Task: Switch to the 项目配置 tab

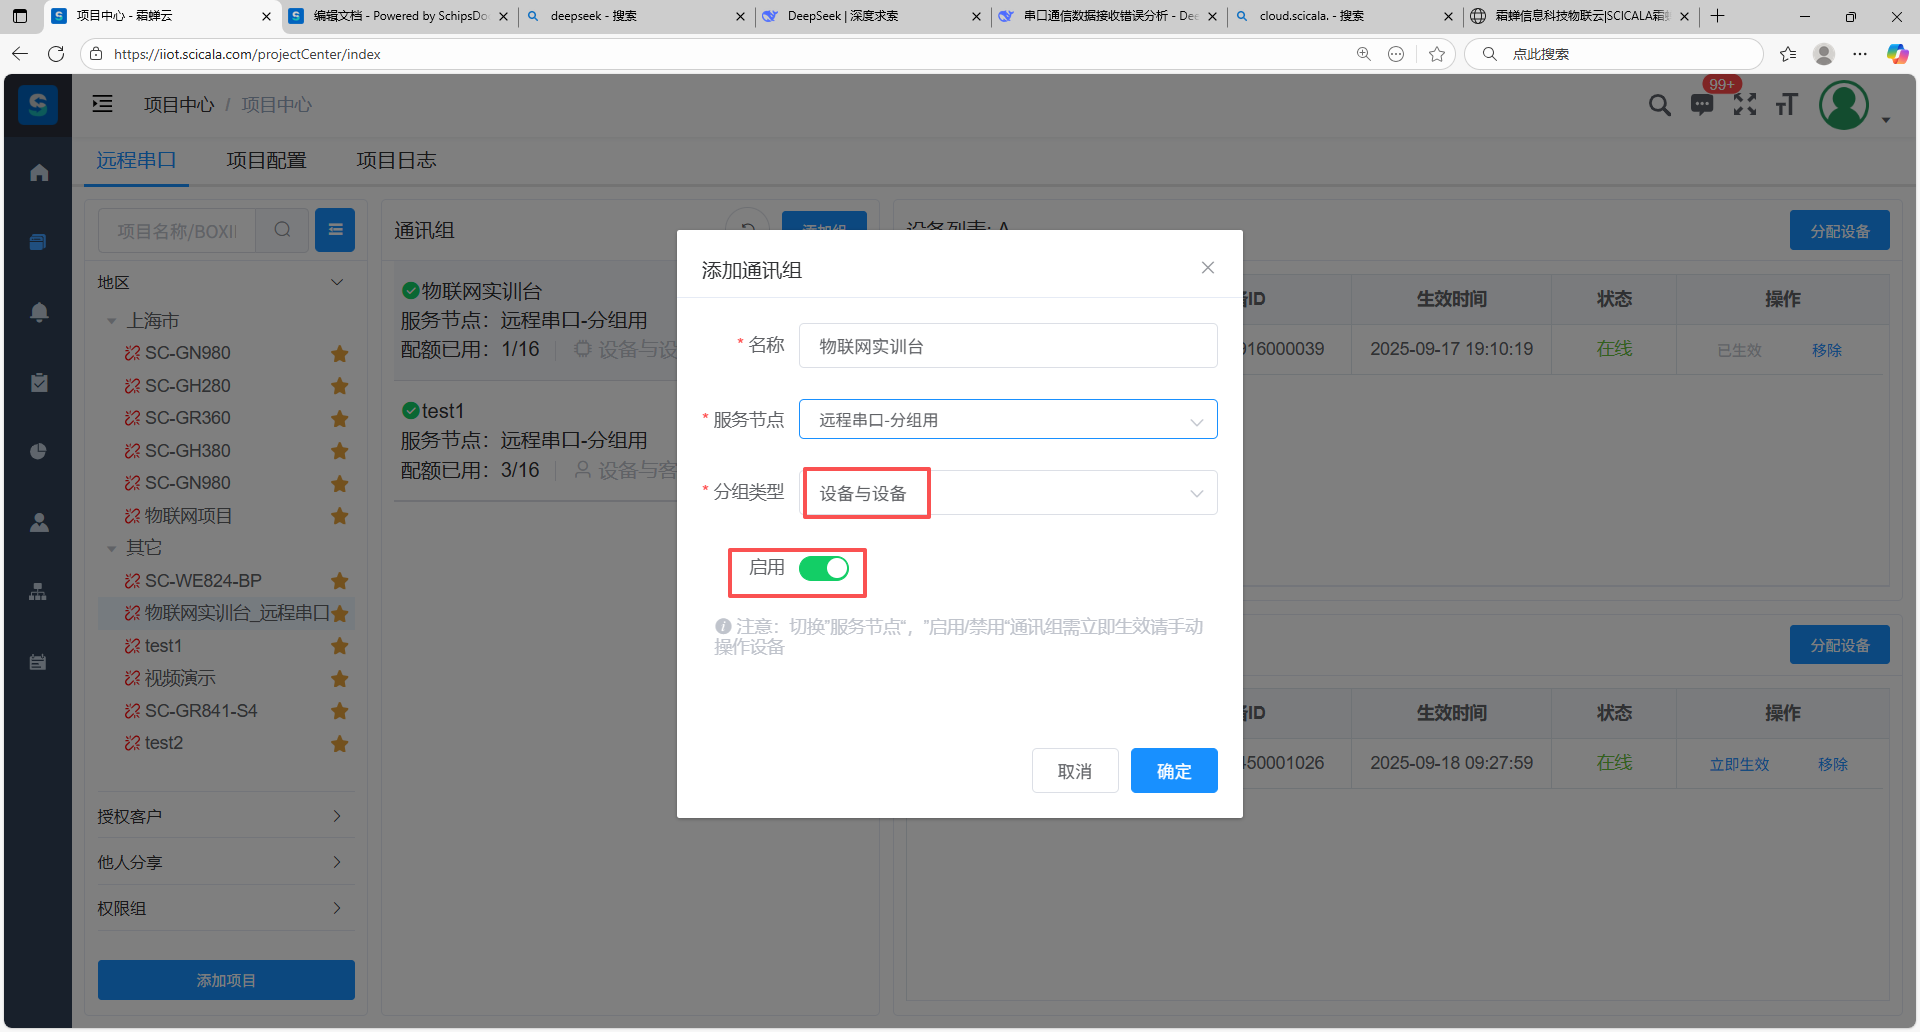Action: pyautogui.click(x=266, y=160)
